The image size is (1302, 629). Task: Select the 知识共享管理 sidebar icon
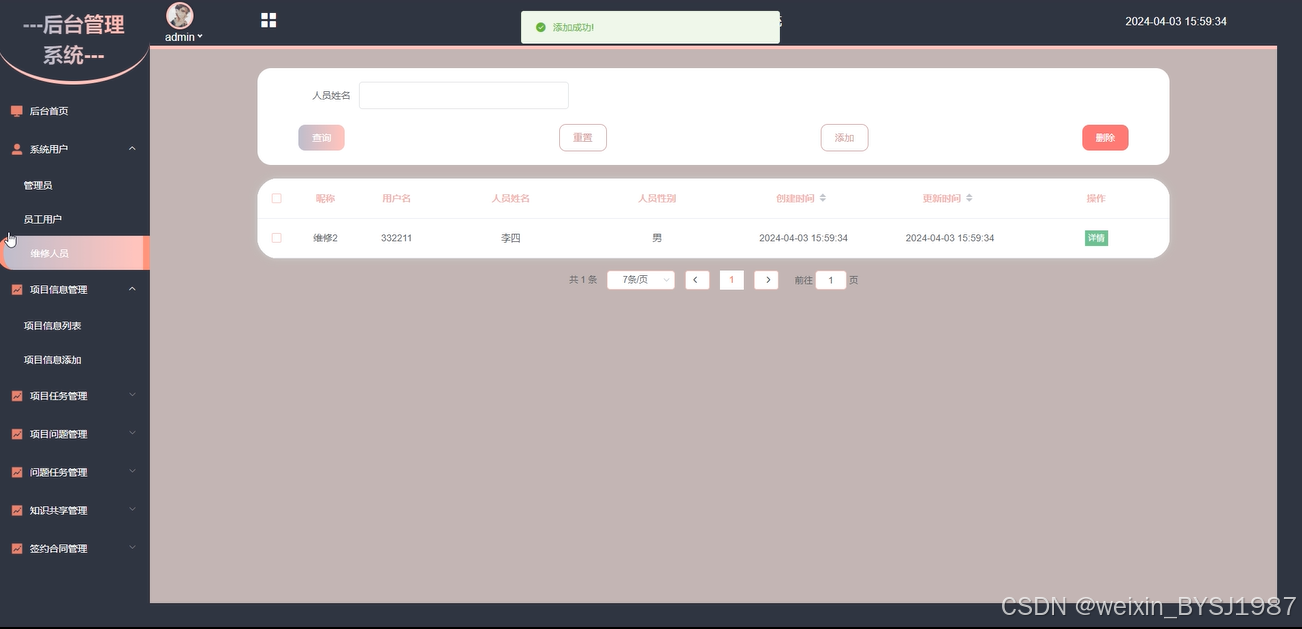15,510
